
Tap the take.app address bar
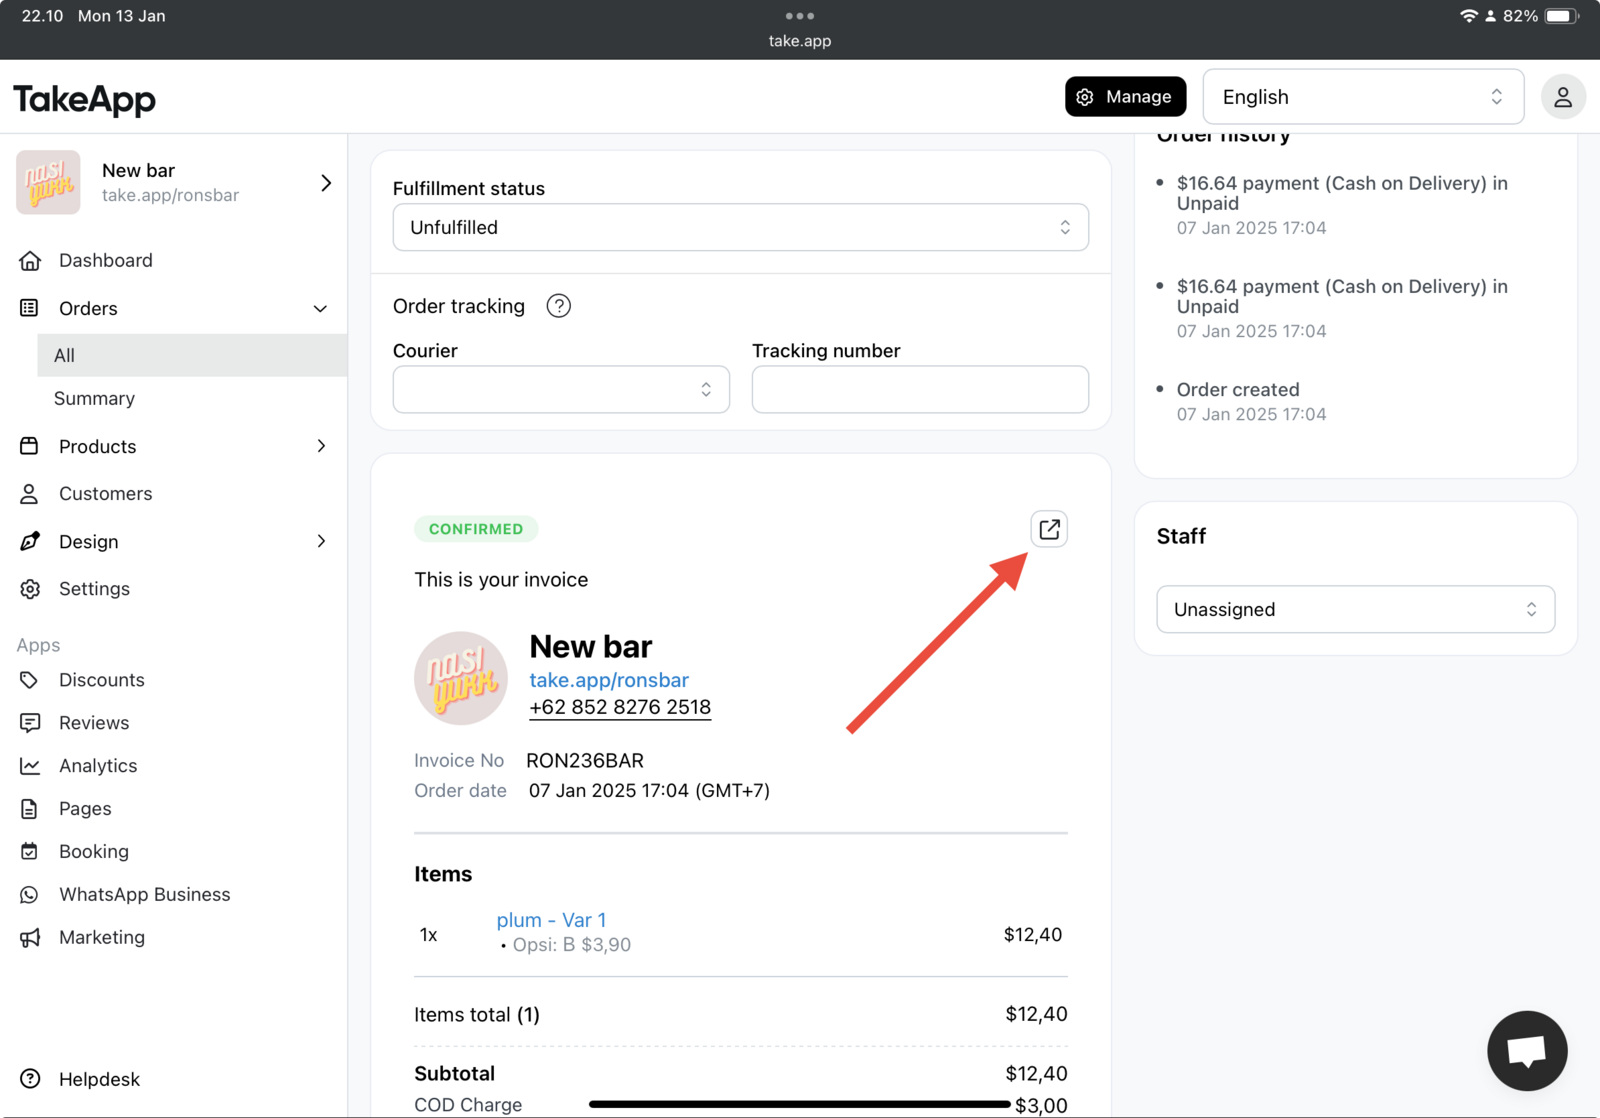coord(800,41)
